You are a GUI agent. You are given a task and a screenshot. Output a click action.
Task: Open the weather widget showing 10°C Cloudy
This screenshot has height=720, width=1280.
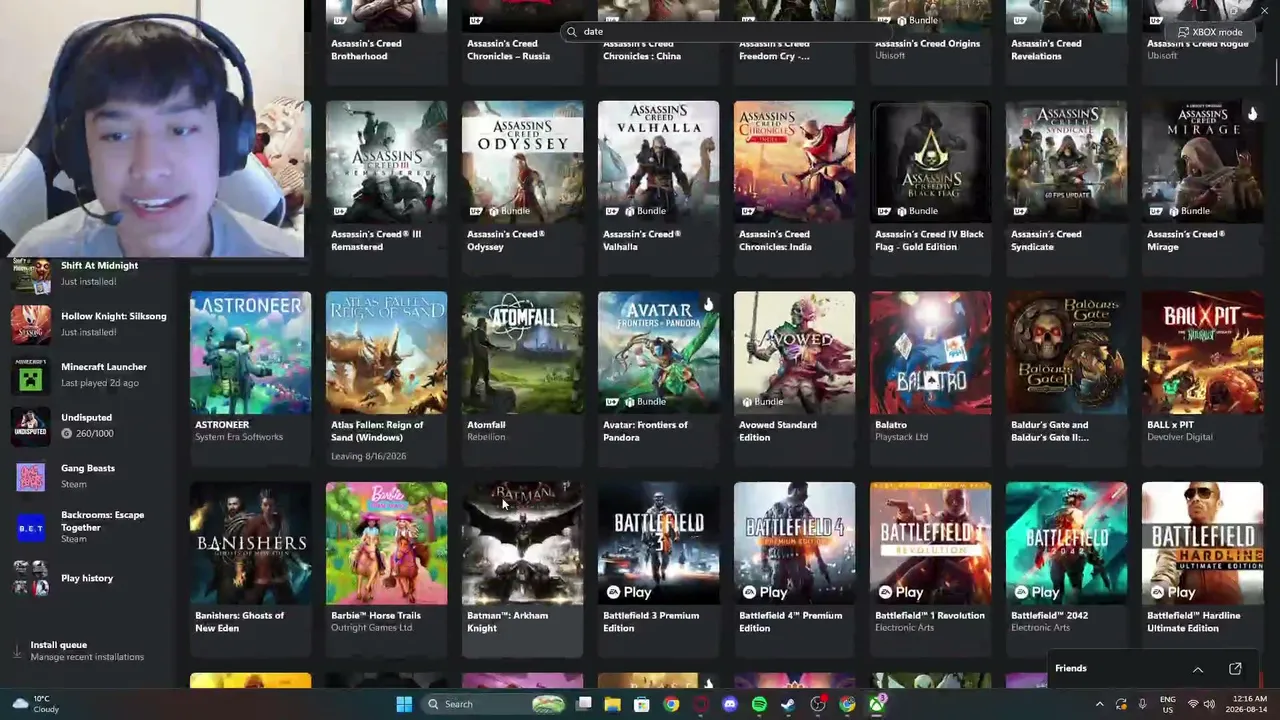click(35, 704)
